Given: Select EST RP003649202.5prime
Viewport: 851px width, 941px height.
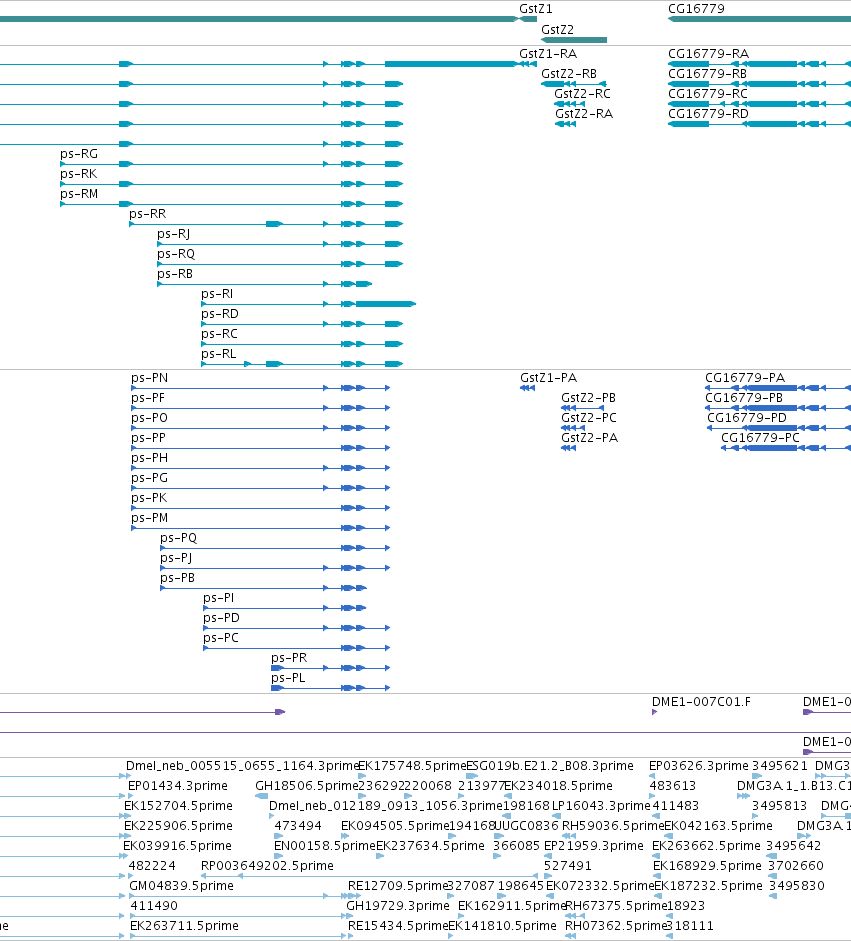Looking at the screenshot, I should pyautogui.click(x=267, y=866).
